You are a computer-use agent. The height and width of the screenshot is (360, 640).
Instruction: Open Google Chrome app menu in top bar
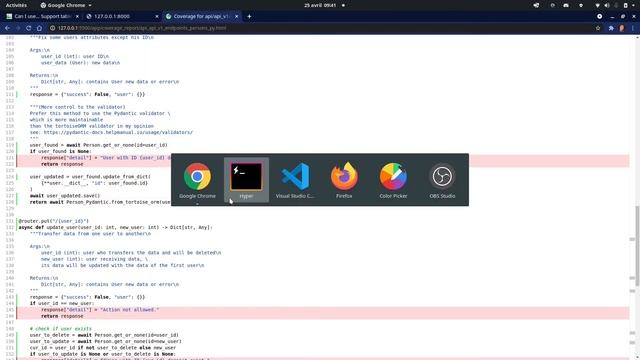coord(66,5)
